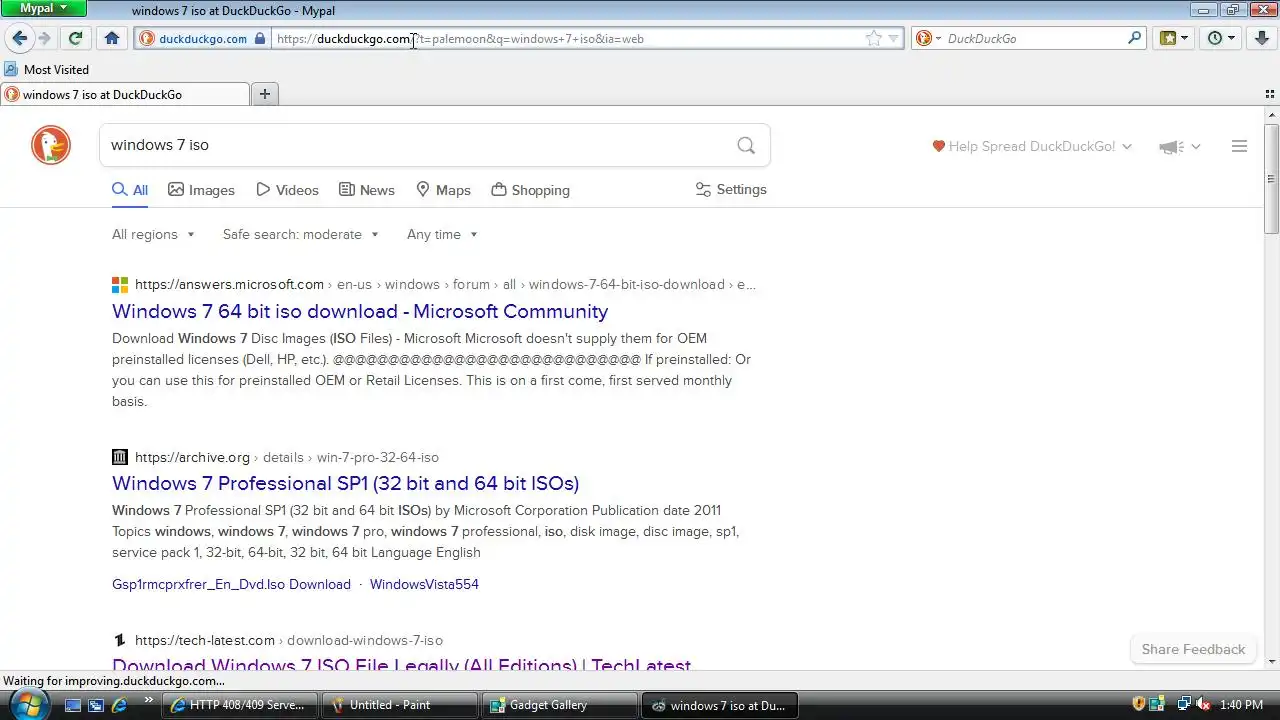
Task: Open the search engine selector dropdown
Action: (929, 38)
